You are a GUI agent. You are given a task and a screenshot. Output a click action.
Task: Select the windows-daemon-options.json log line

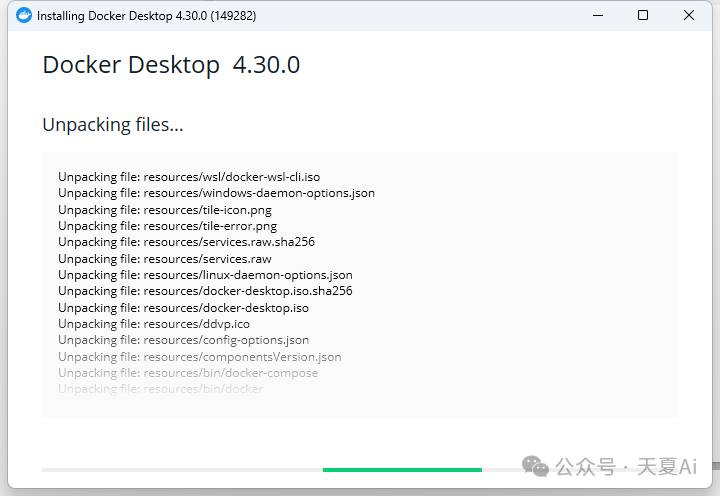(x=216, y=193)
